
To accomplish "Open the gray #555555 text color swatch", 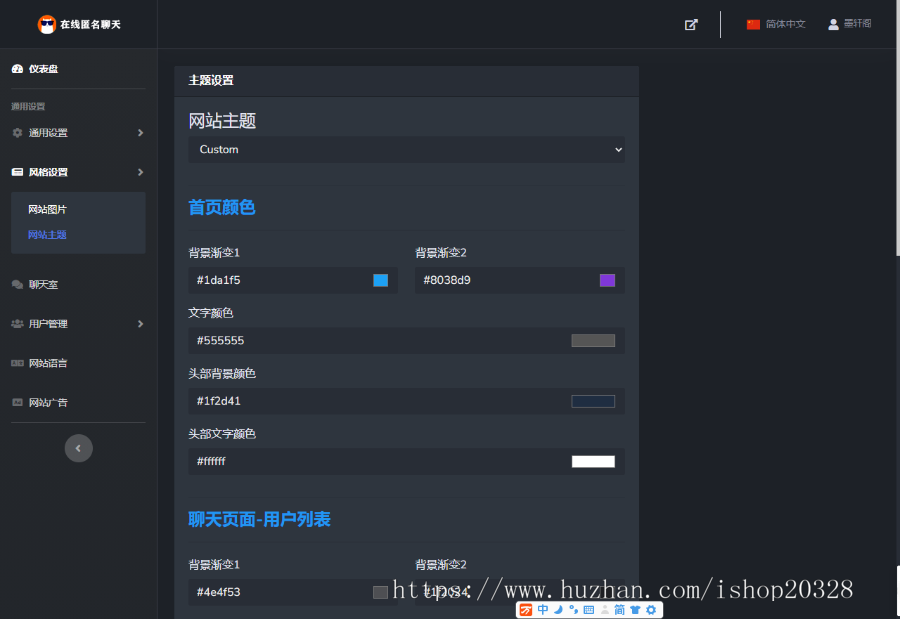I will [x=593, y=341].
